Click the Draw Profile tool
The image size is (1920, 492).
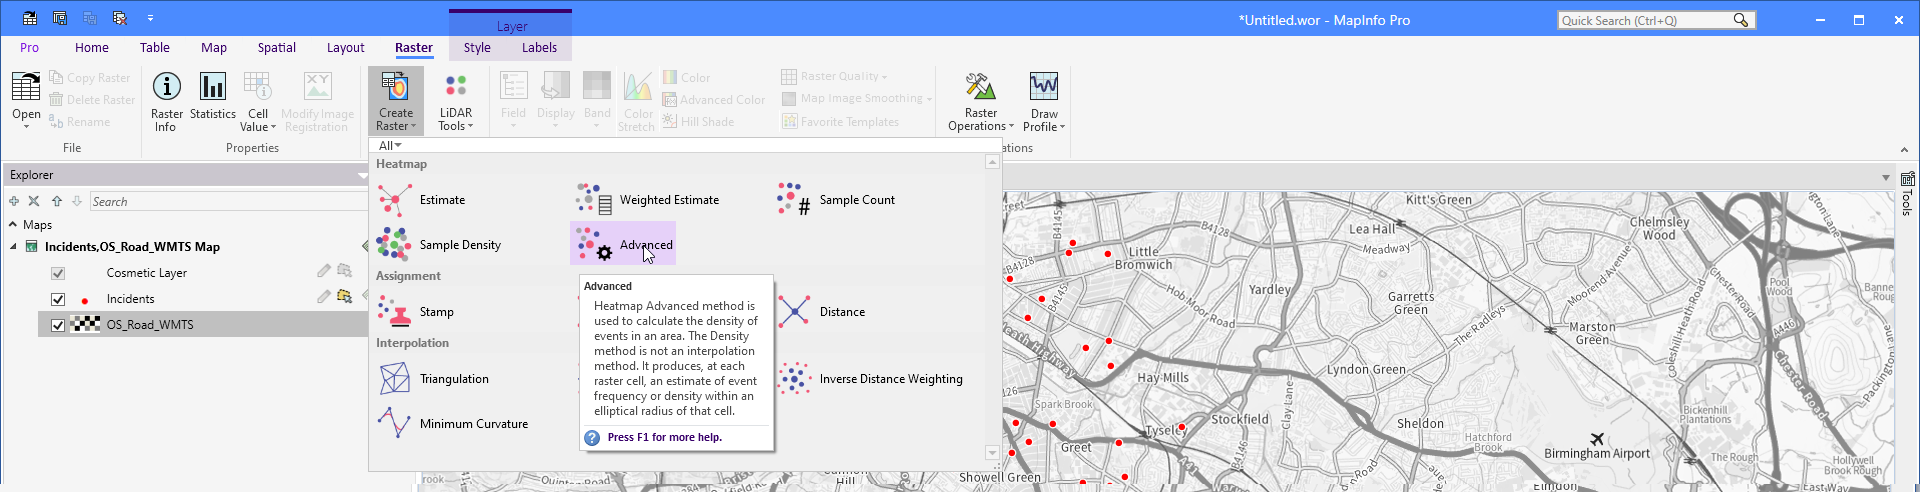pos(1044,101)
